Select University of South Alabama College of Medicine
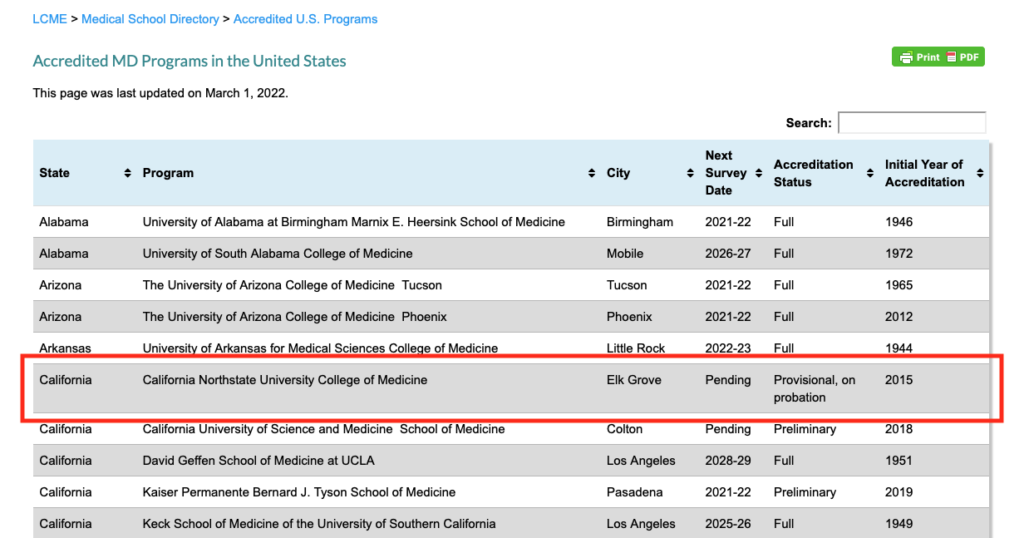Screen dimensions: 1024x538 (x=278, y=253)
